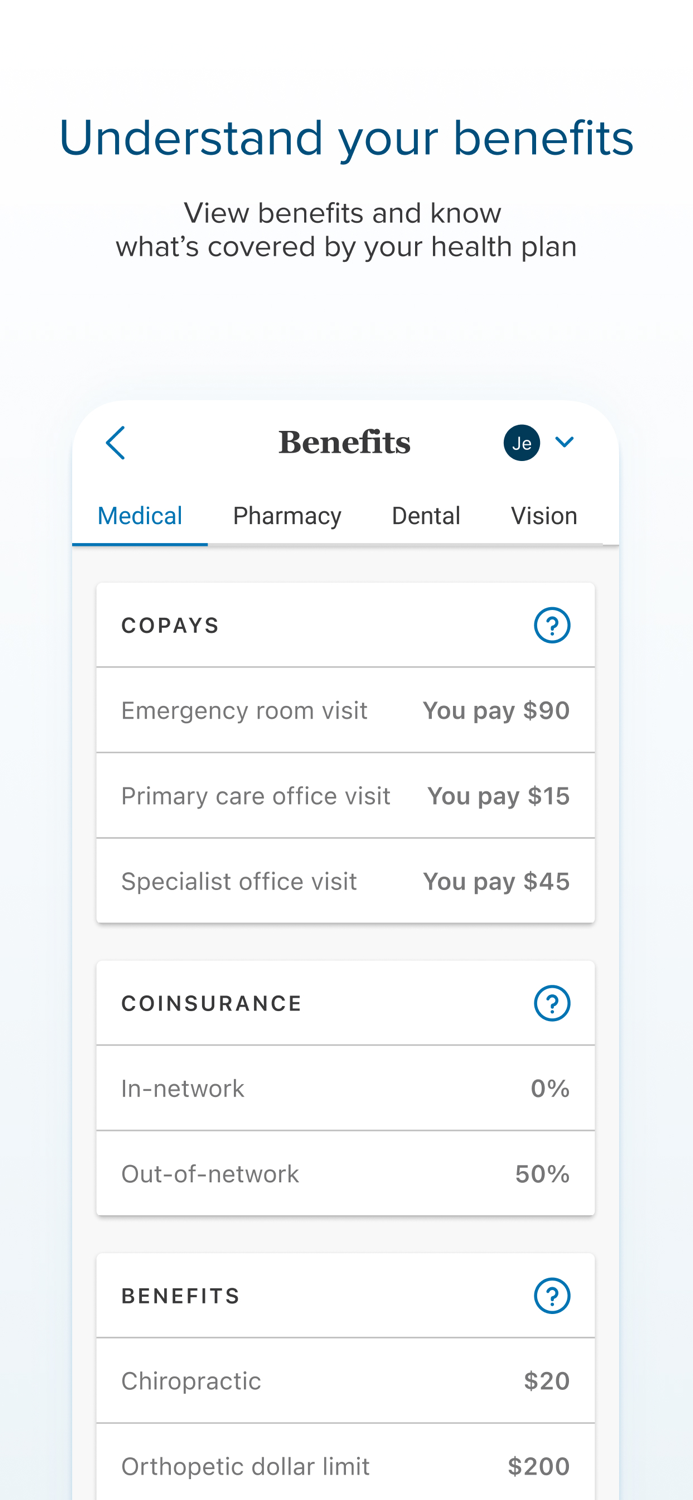The width and height of the screenshot is (693, 1500).
Task: Click the back arrow on the Benefits screen
Action: click(114, 441)
